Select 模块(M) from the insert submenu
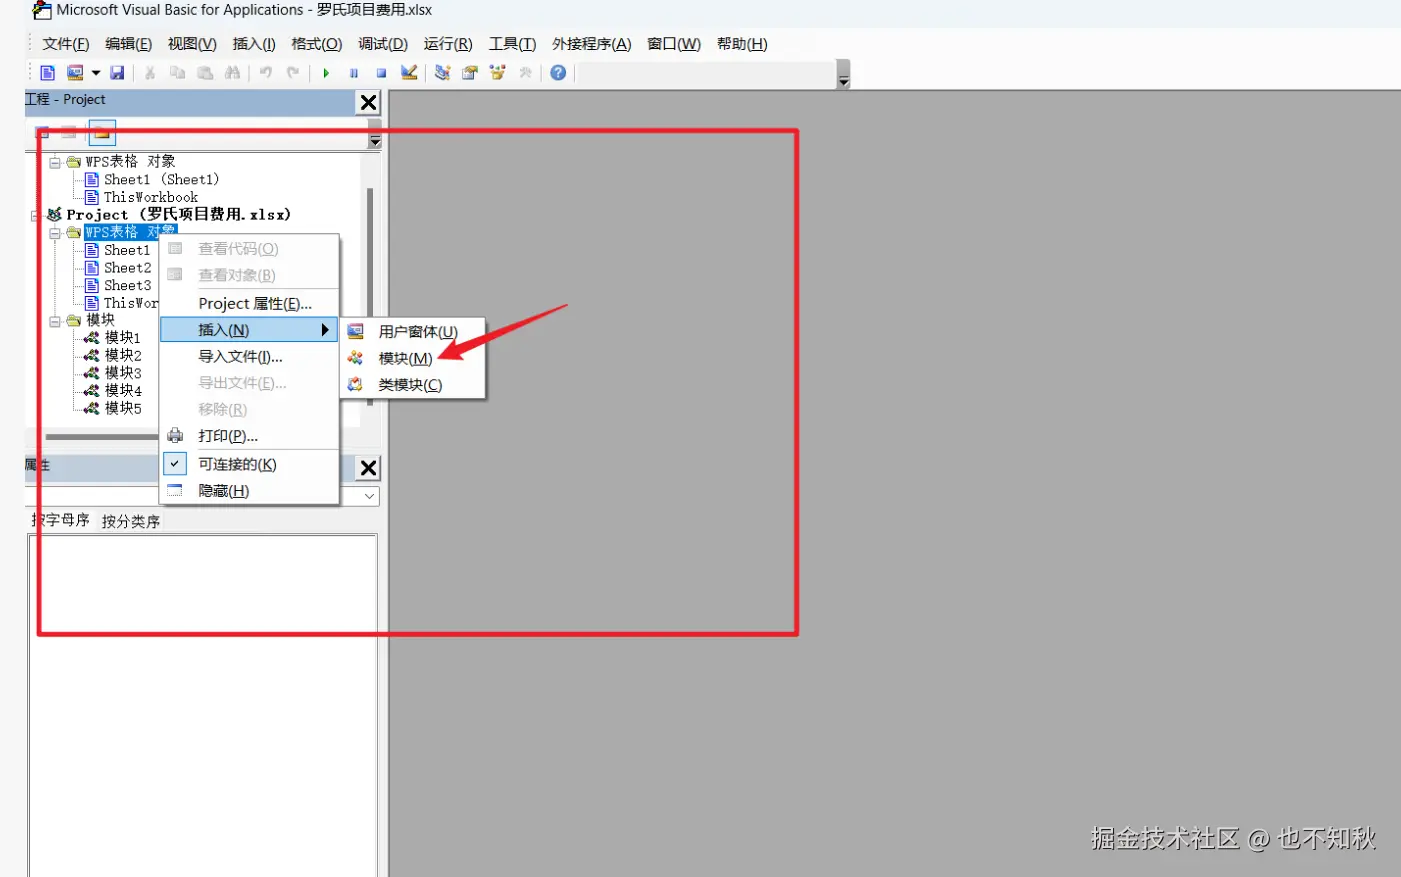The height and width of the screenshot is (877, 1401). coord(405,358)
